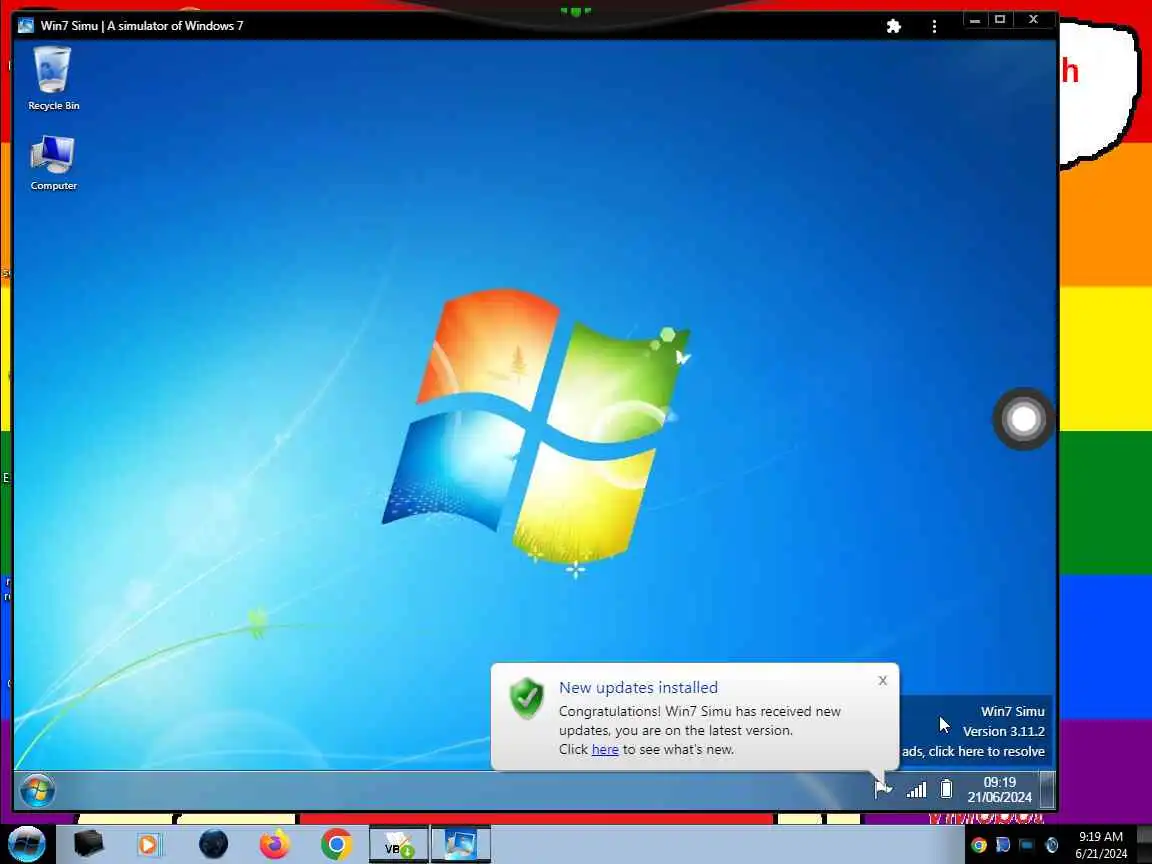Click the green shield icon in notification
This screenshot has height=864, width=1152.
[527, 697]
